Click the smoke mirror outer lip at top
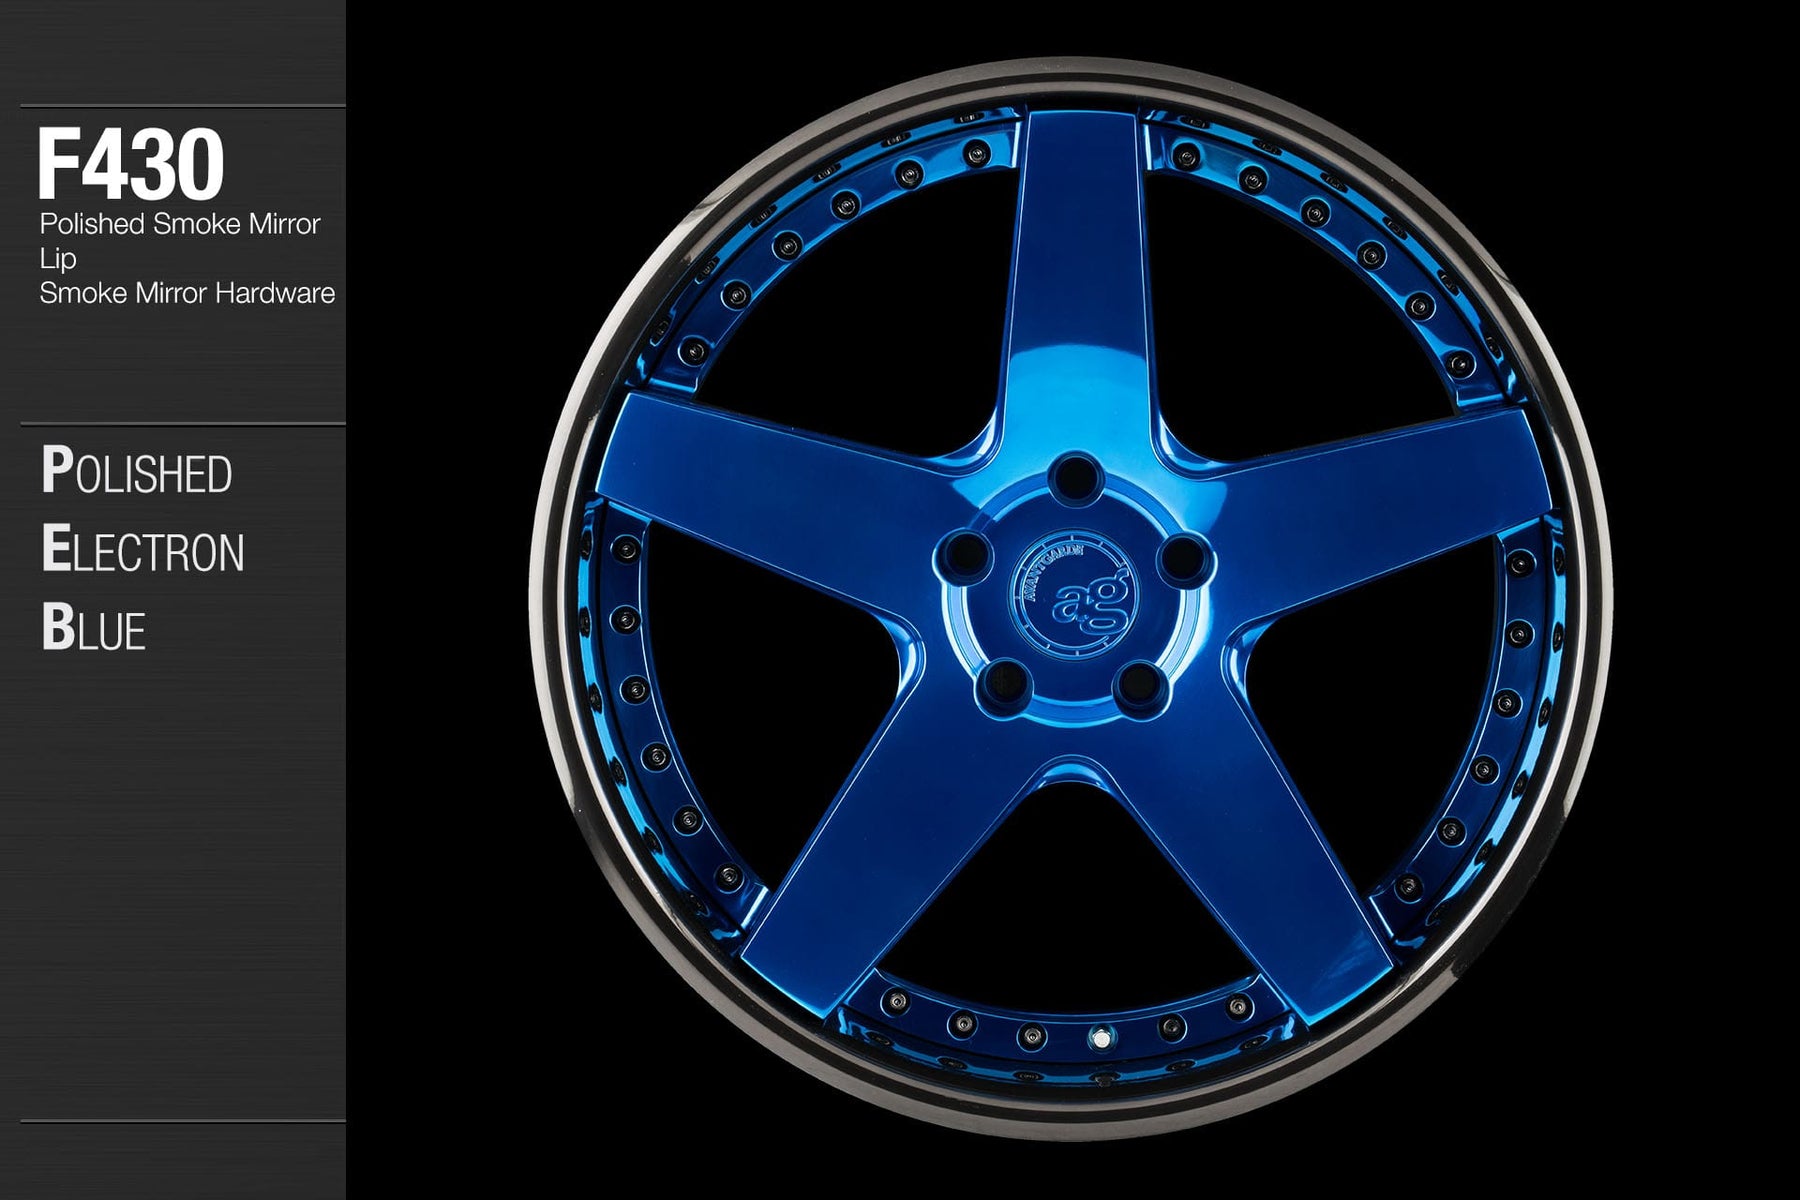The image size is (1800, 1200). pyautogui.click(x=1070, y=77)
